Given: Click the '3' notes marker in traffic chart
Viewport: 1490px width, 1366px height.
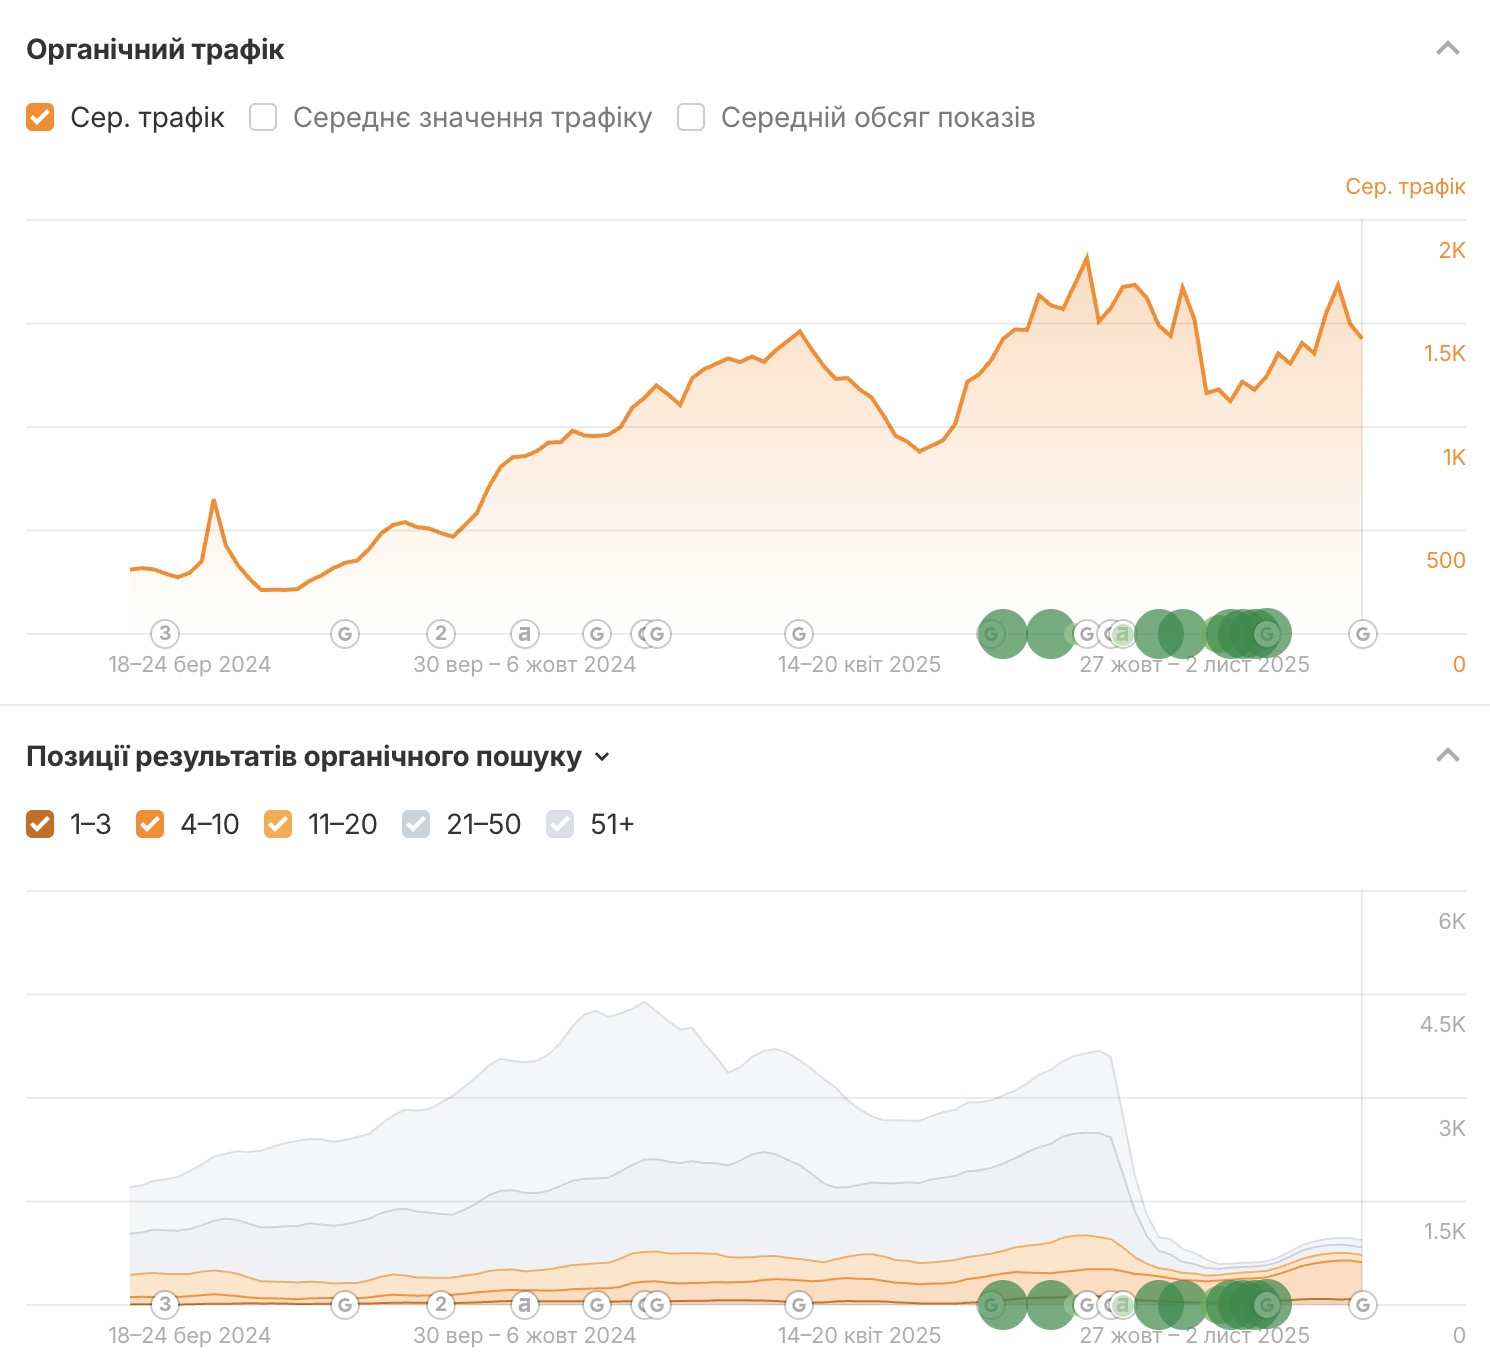Looking at the screenshot, I should [x=165, y=633].
